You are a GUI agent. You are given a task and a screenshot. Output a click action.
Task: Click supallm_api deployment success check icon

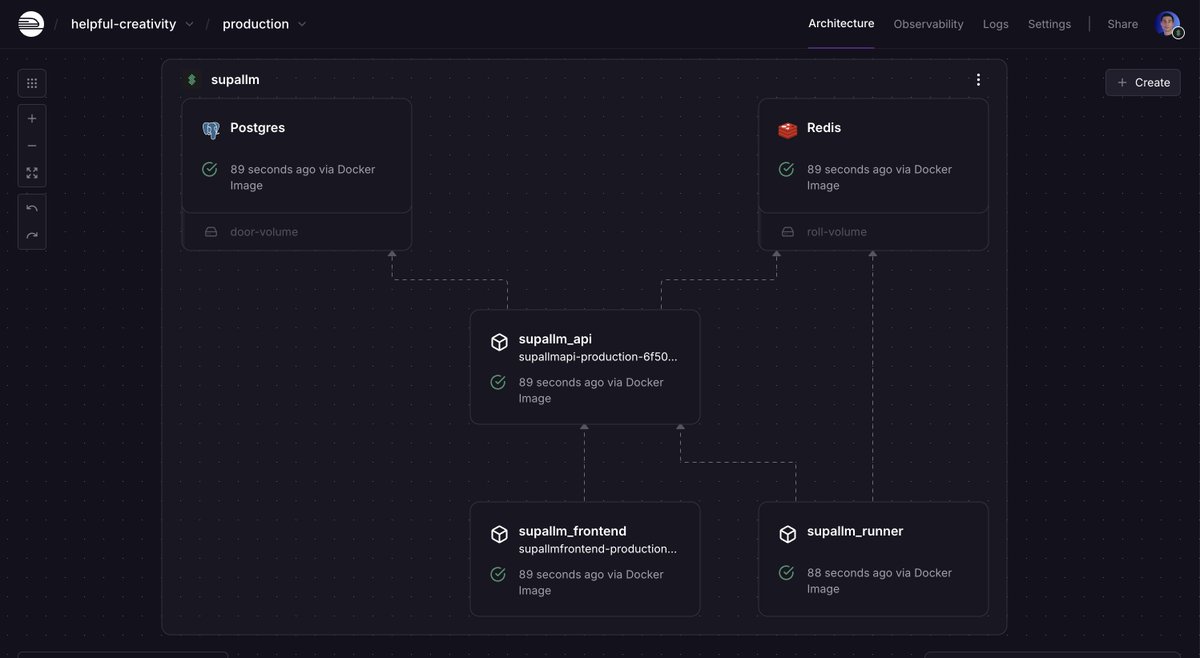click(498, 382)
